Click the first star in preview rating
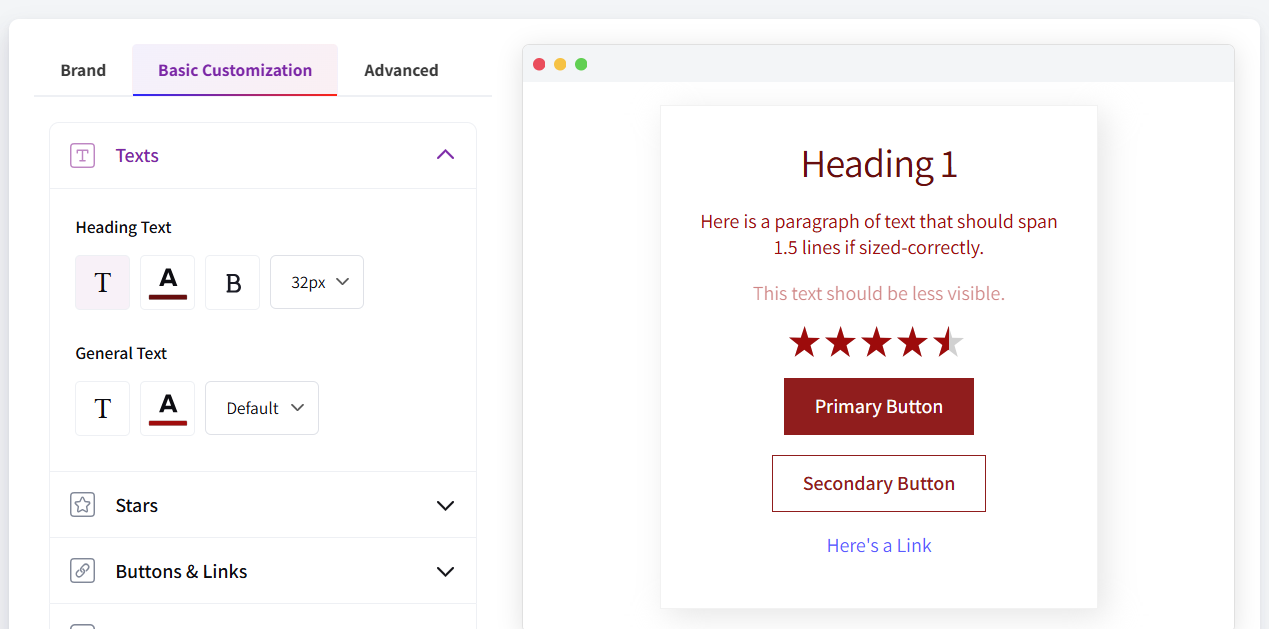Viewport: 1269px width, 629px height. coord(804,342)
